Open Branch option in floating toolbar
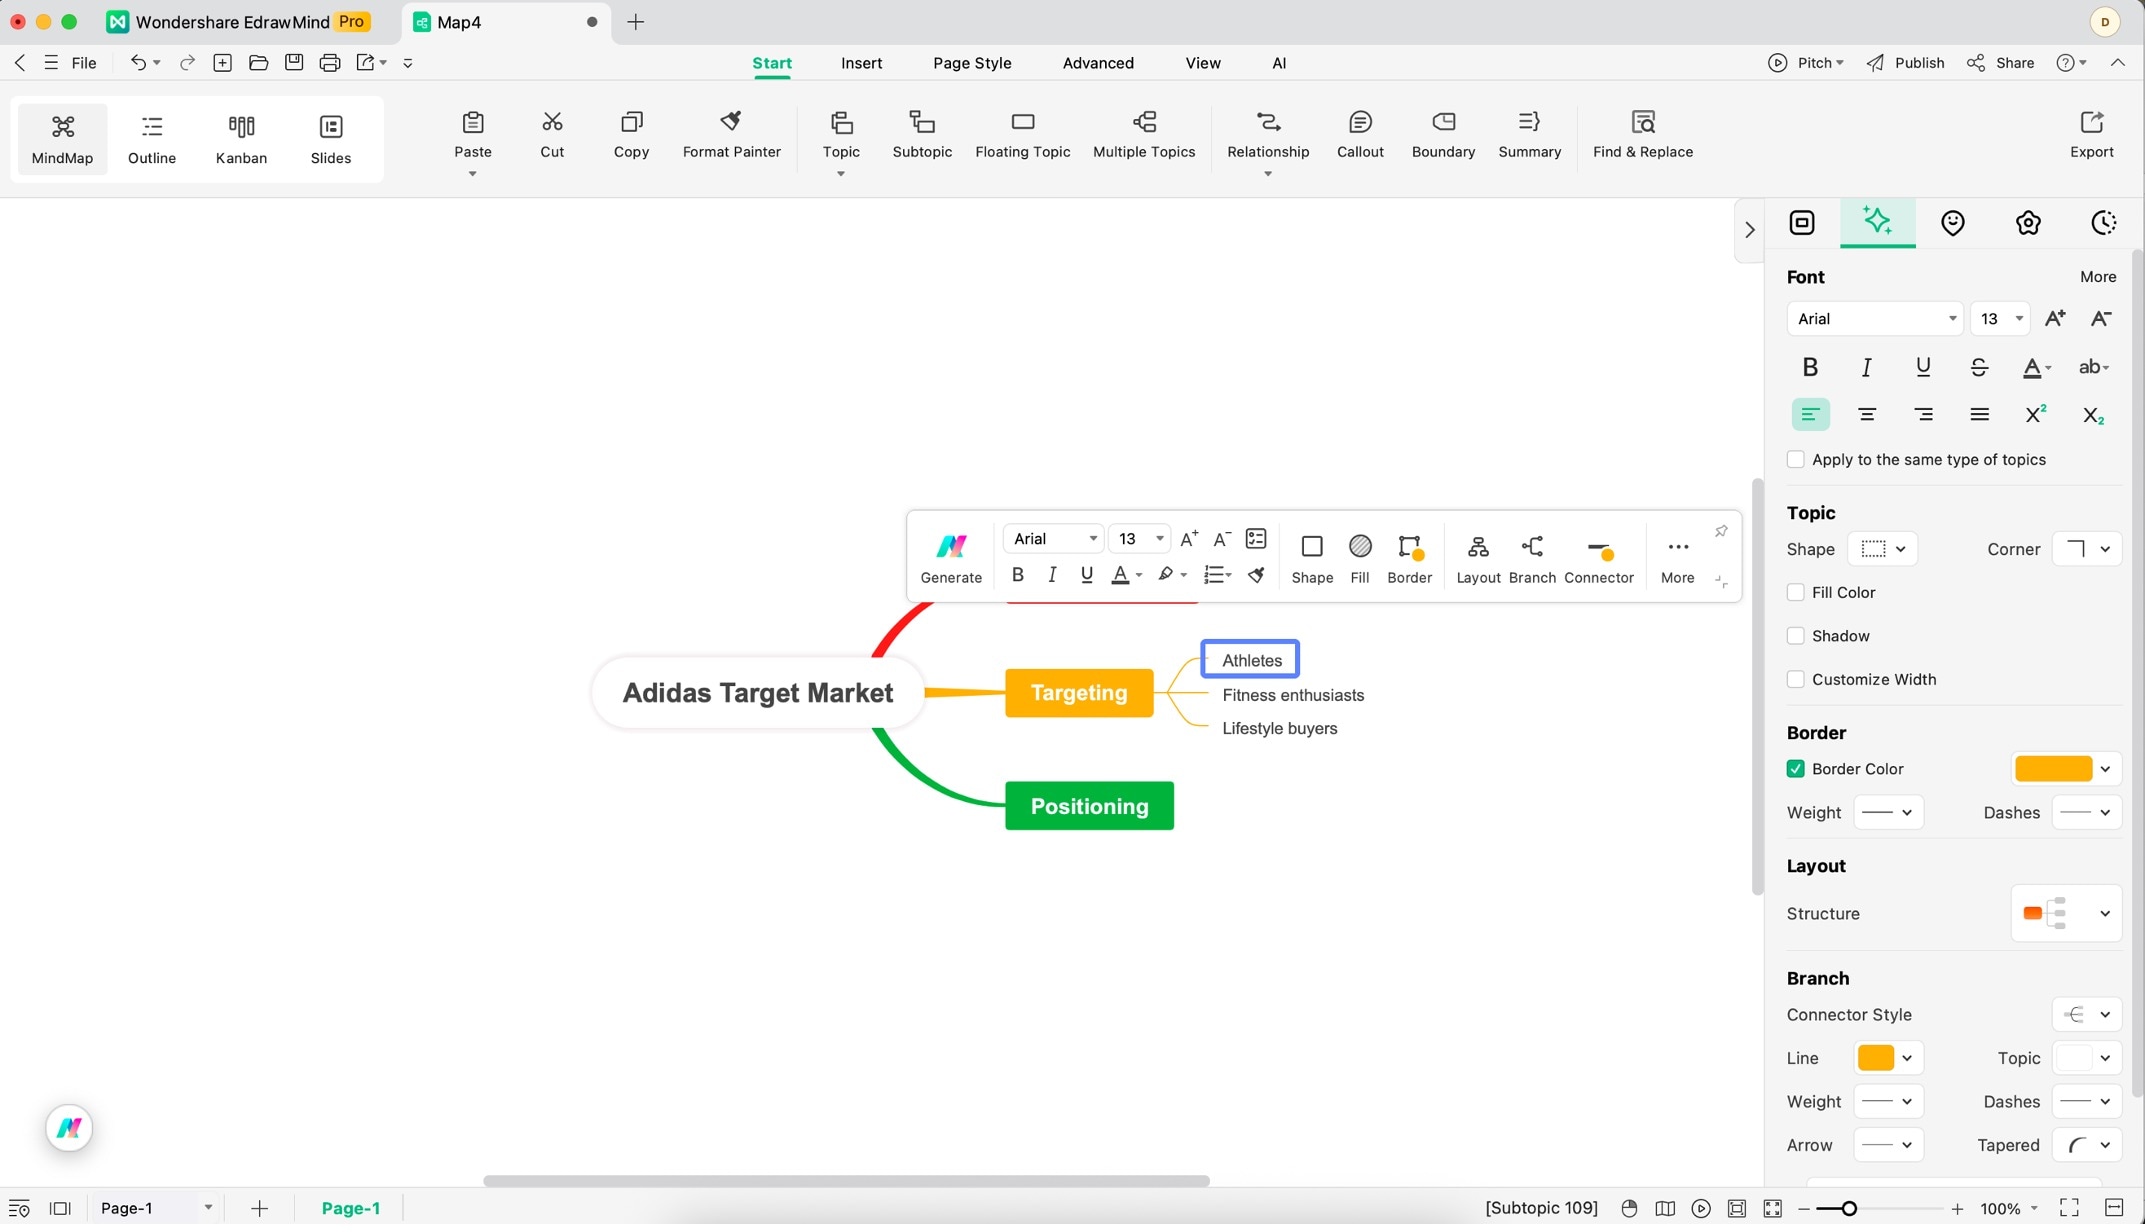This screenshot has height=1232, width=2145. click(x=1532, y=558)
